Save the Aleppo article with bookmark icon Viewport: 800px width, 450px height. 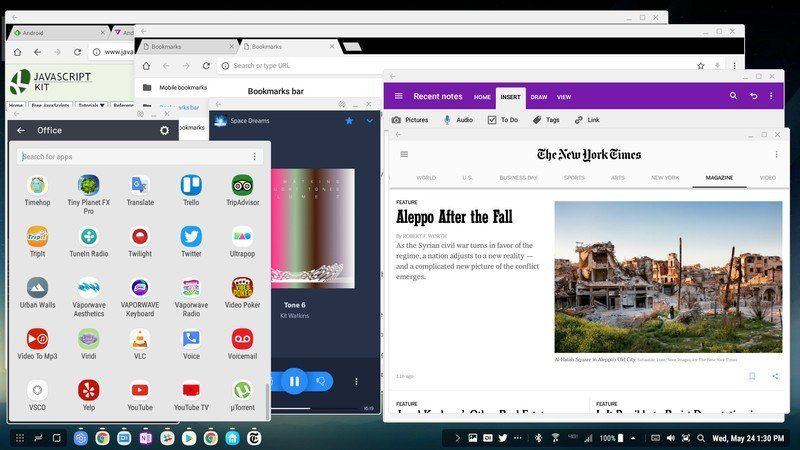click(x=752, y=376)
